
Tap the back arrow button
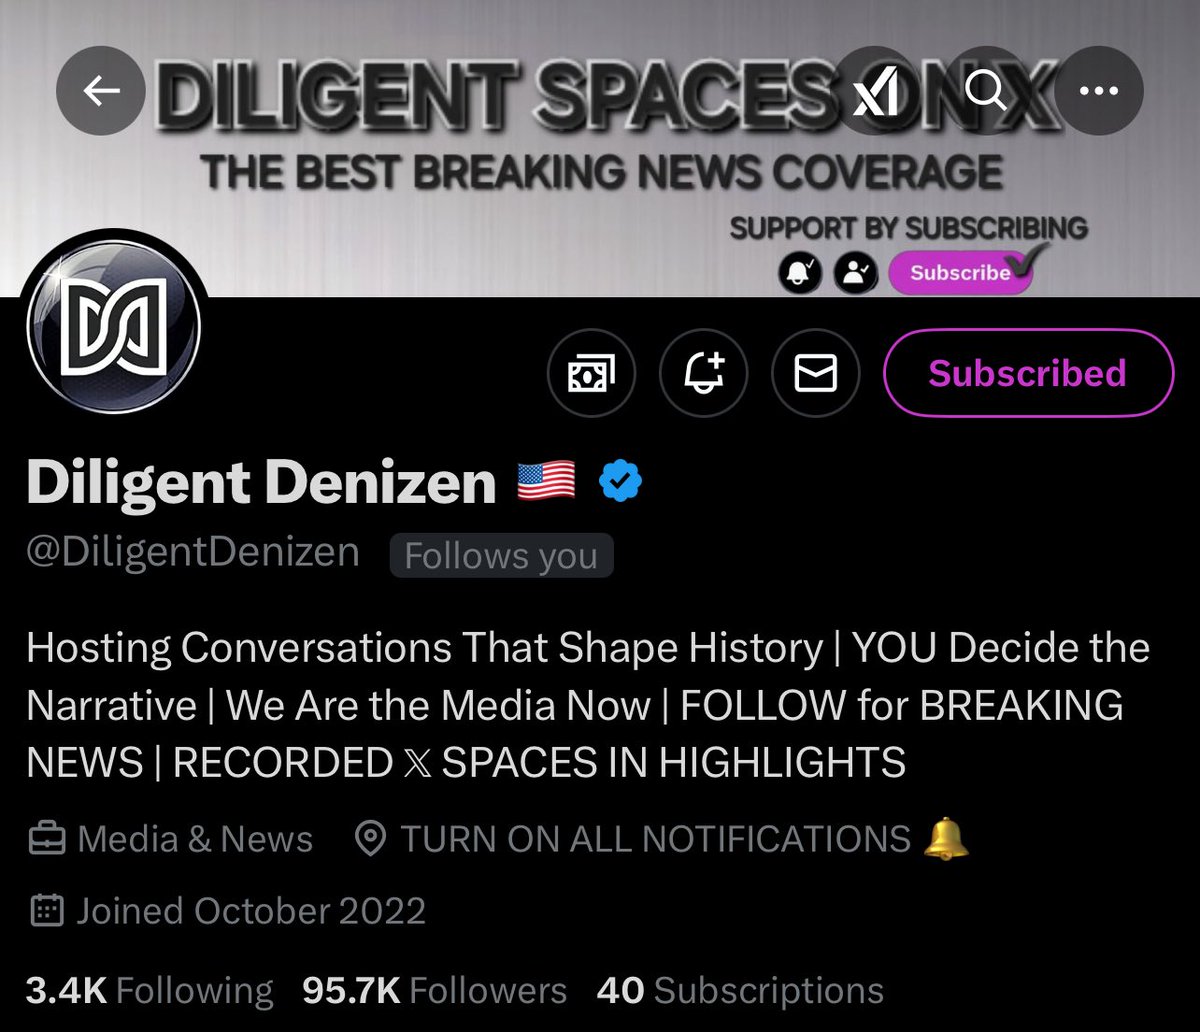(100, 93)
